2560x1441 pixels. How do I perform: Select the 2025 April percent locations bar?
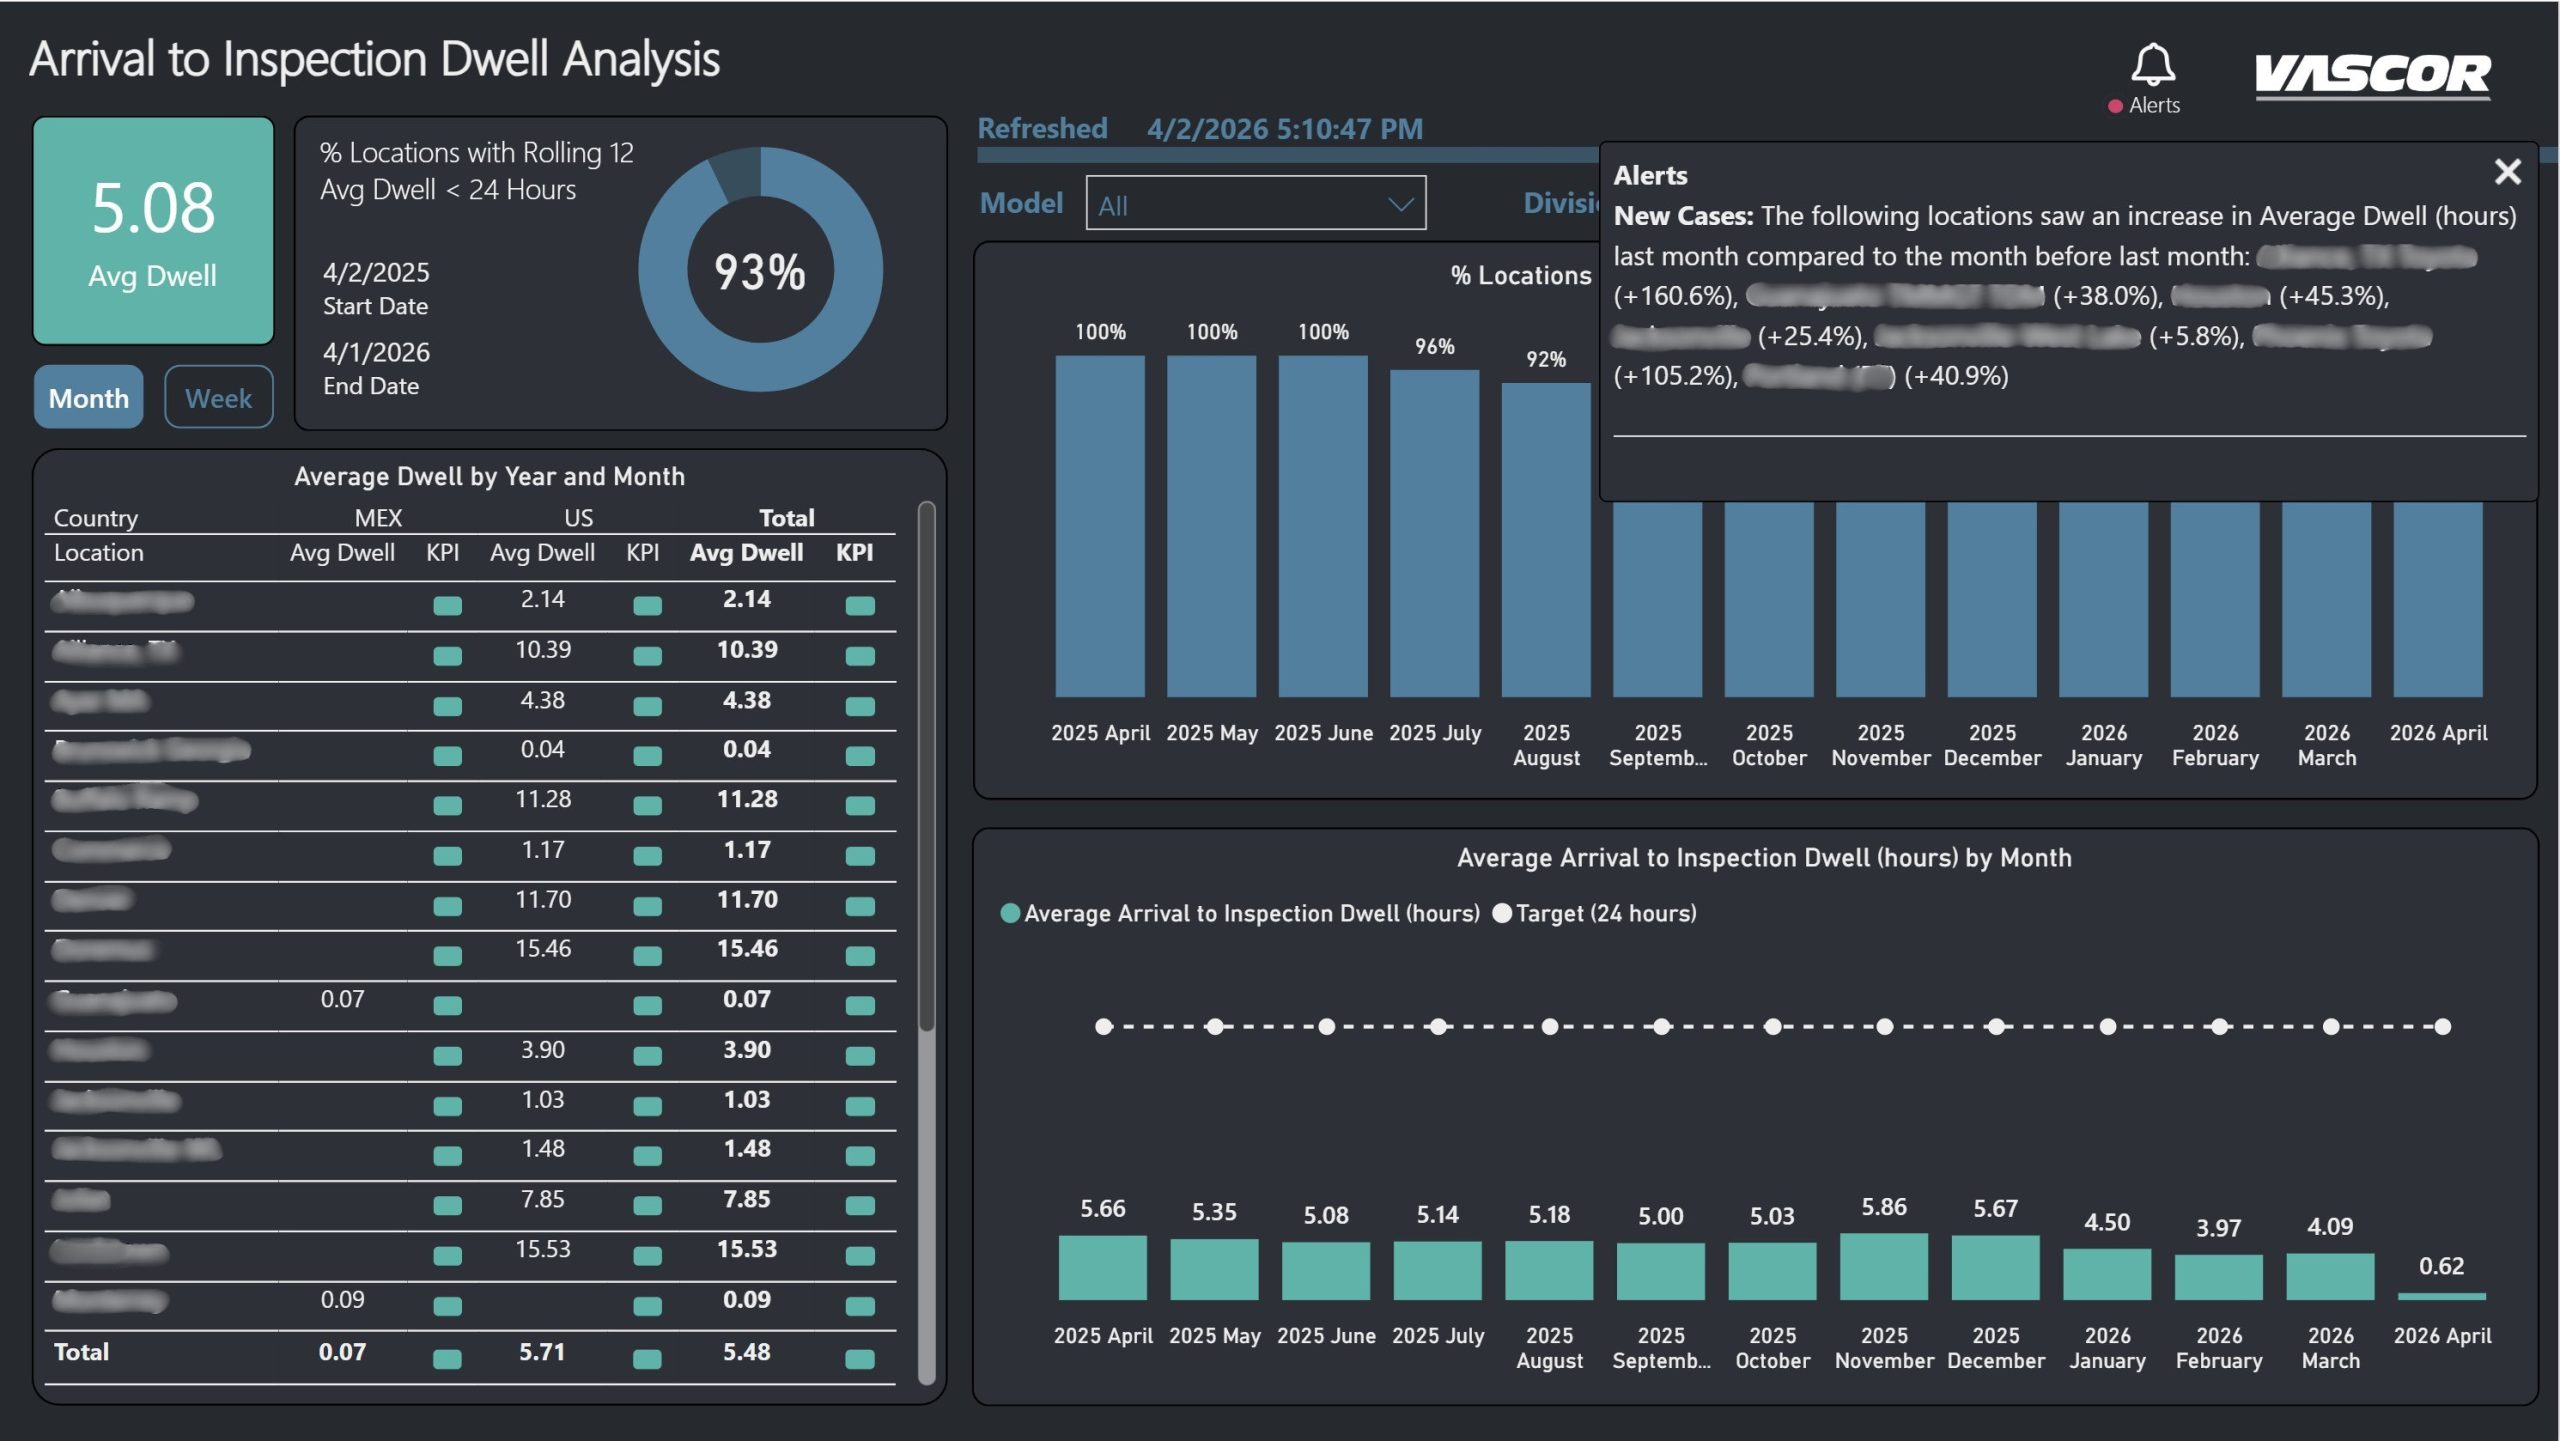(x=1099, y=525)
